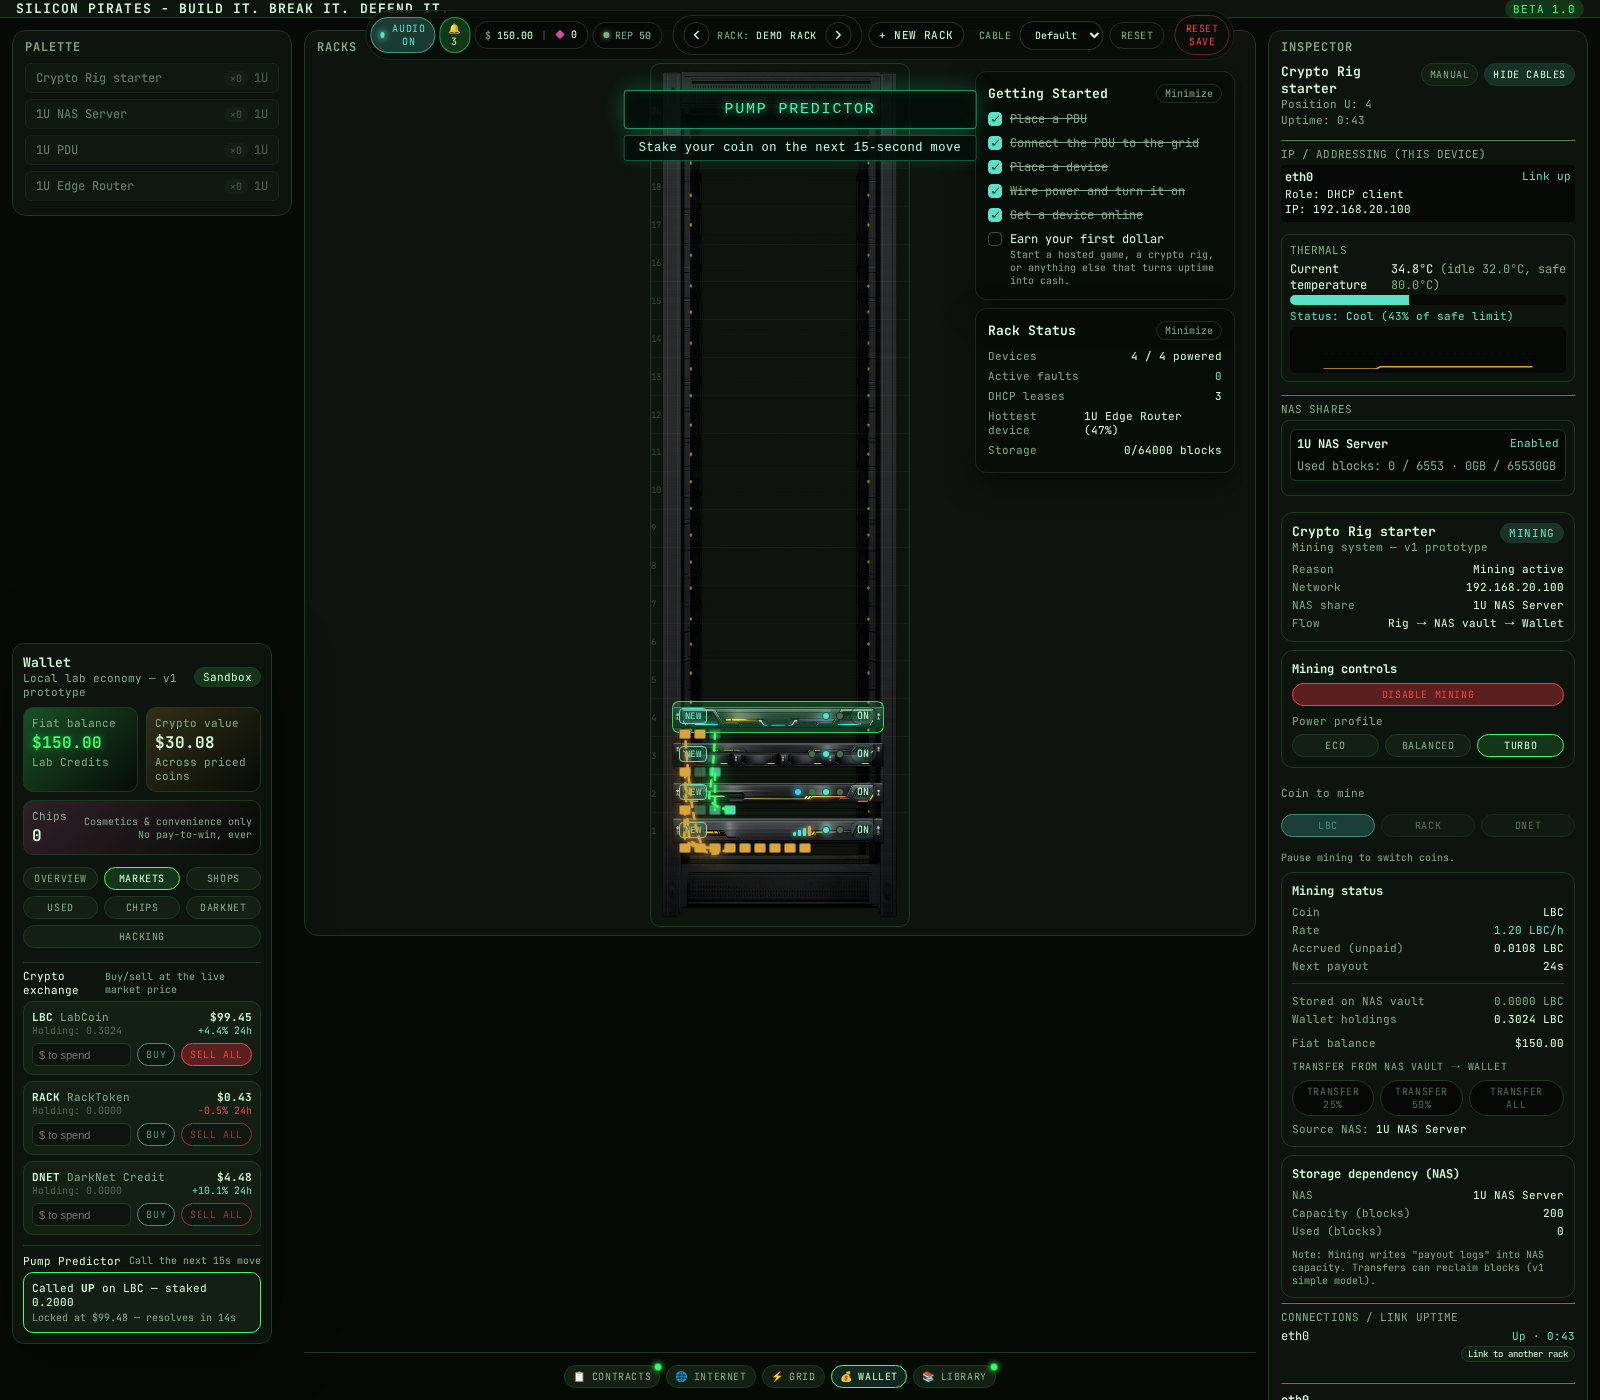Screen dimensions: 1600x1400
Task: Click Transfer 50% from the NAS vault
Action: 1421,1098
